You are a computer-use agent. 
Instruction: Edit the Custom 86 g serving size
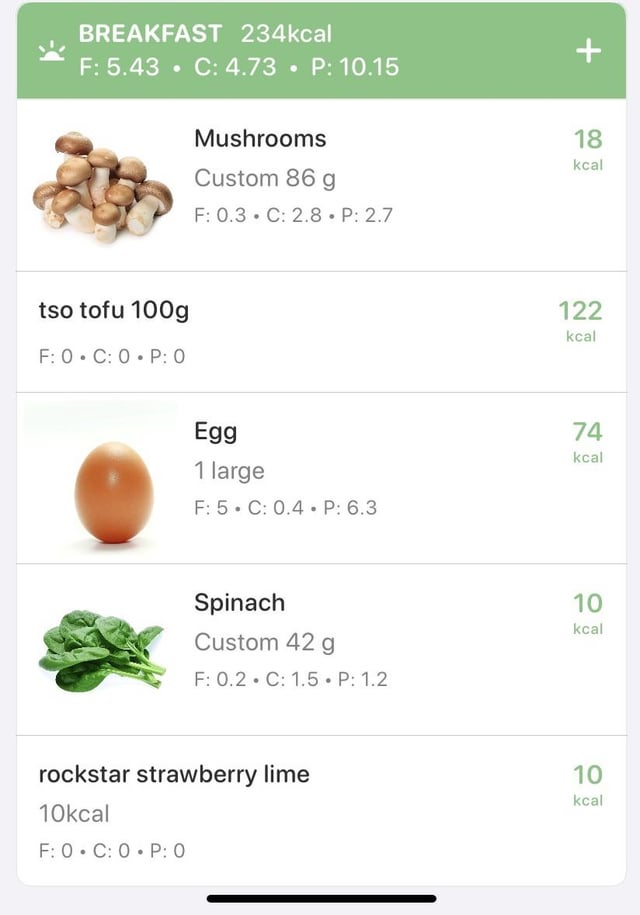pos(265,178)
